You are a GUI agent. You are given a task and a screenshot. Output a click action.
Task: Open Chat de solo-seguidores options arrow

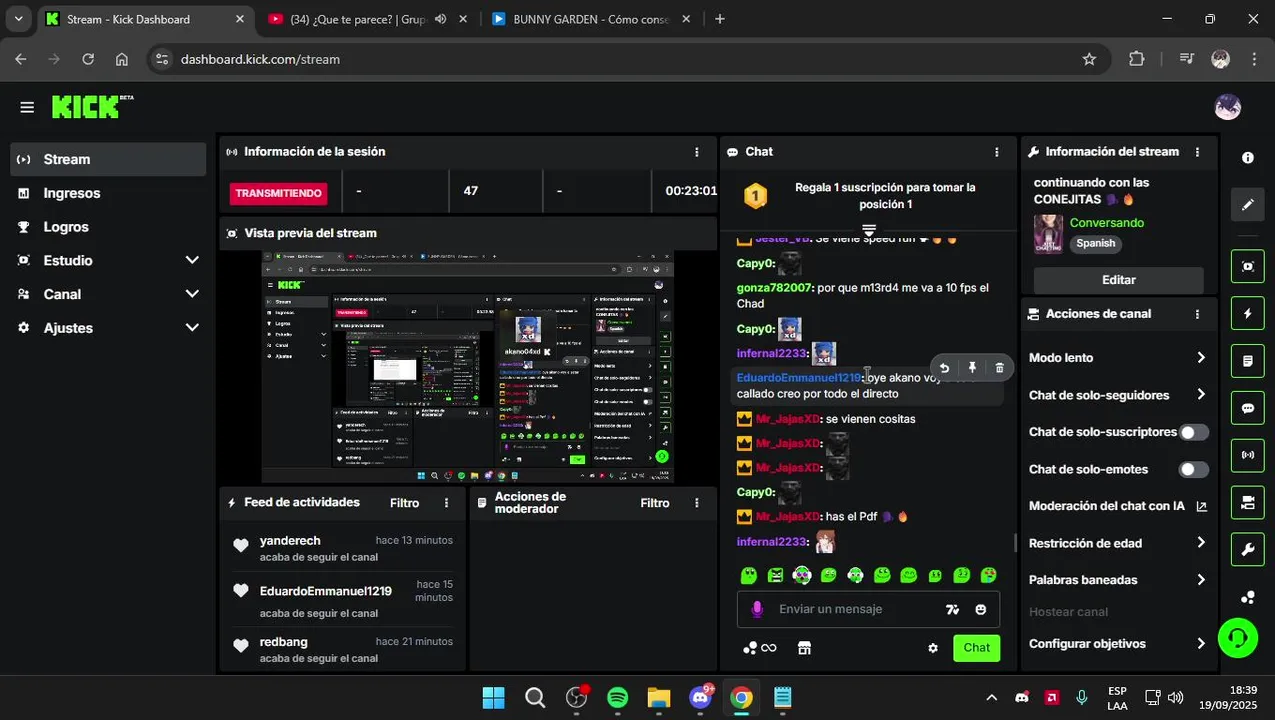pyautogui.click(x=1201, y=395)
